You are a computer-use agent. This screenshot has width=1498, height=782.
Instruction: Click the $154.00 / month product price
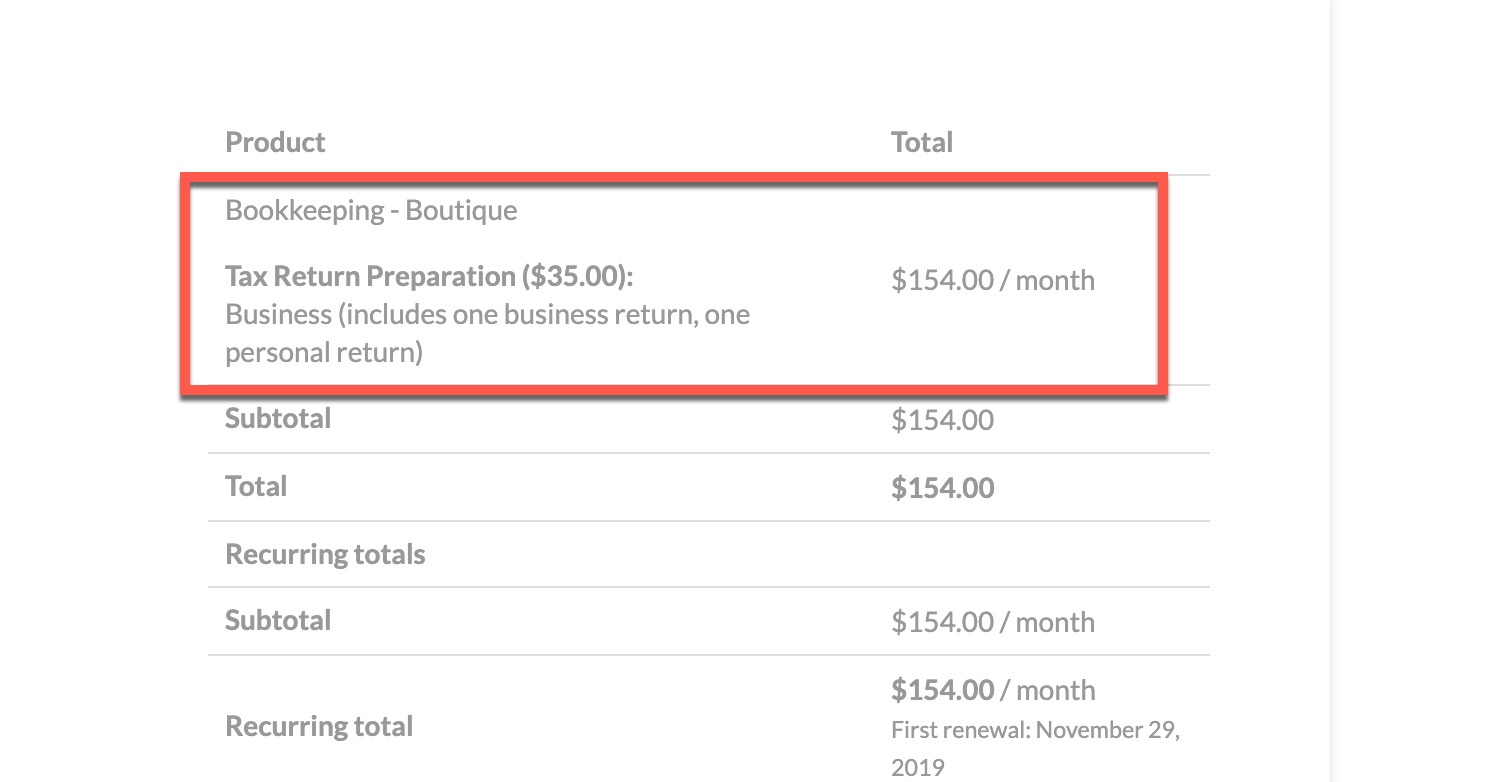(x=993, y=280)
